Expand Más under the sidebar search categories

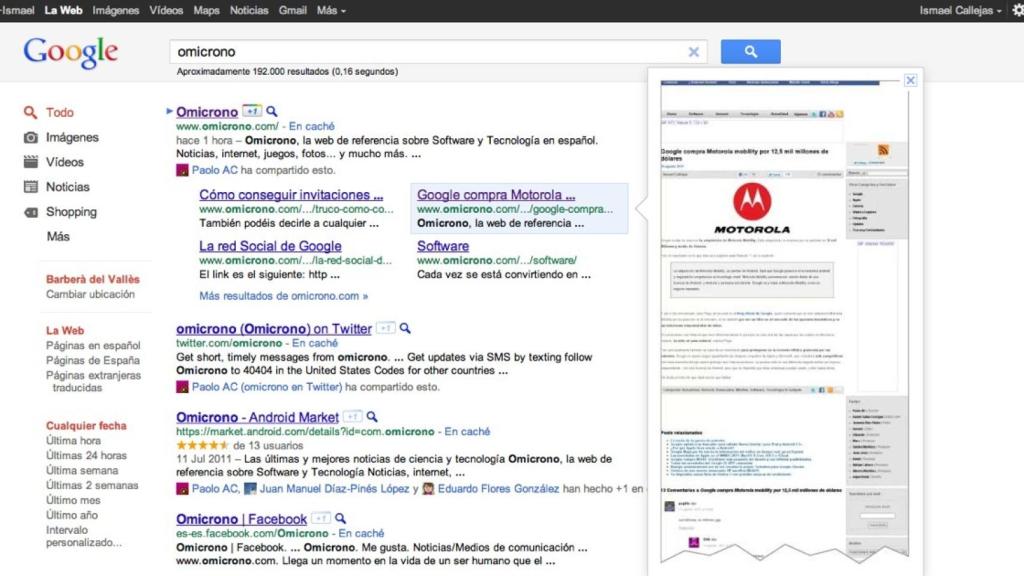[58, 237]
